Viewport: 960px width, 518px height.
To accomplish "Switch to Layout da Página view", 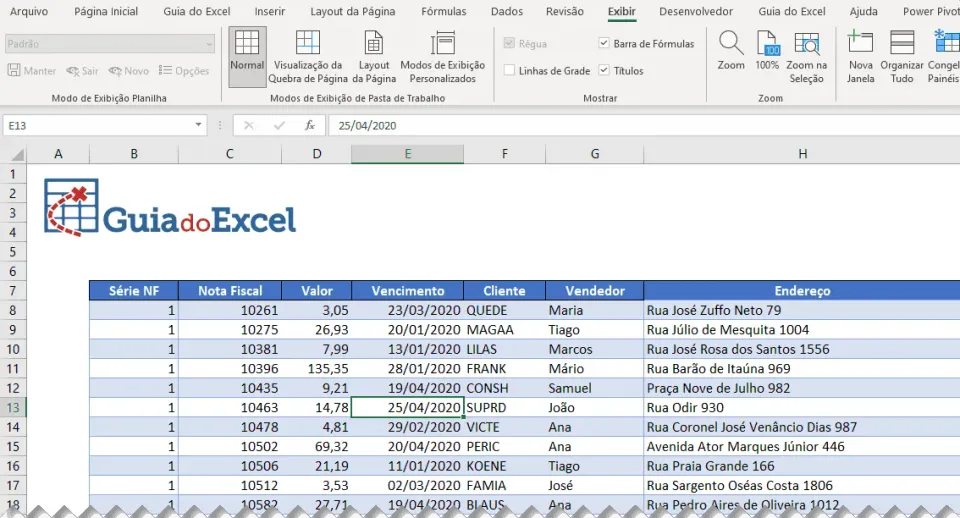I will click(374, 56).
